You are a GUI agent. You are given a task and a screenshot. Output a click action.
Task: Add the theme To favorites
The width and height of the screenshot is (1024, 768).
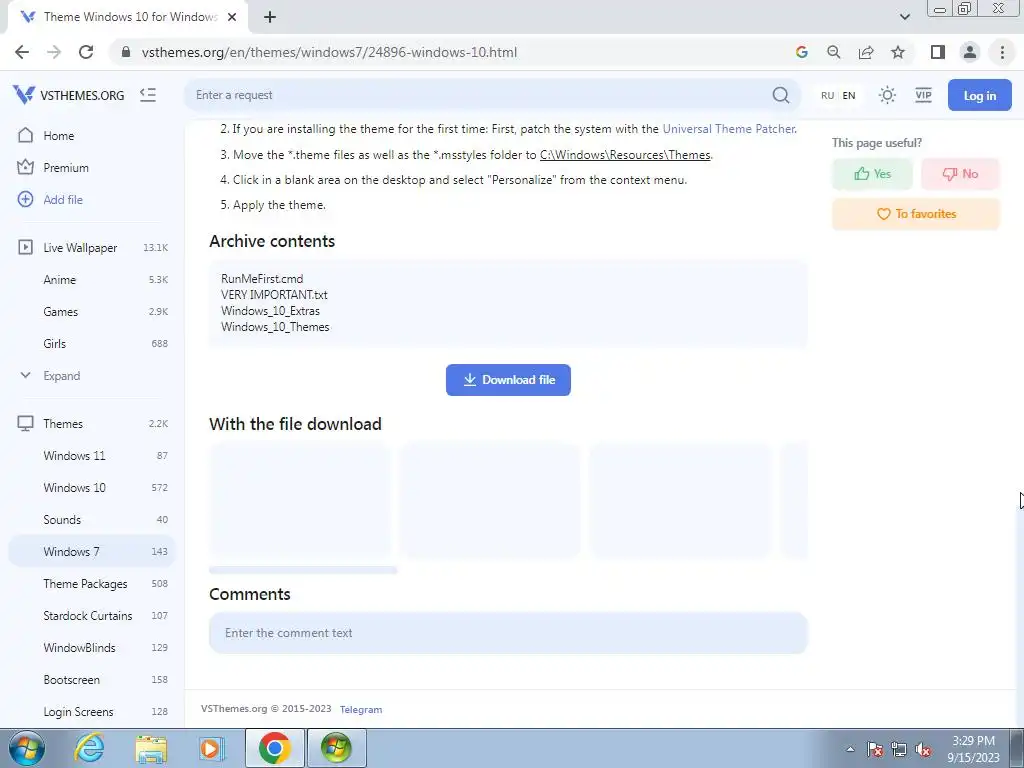[x=916, y=214]
